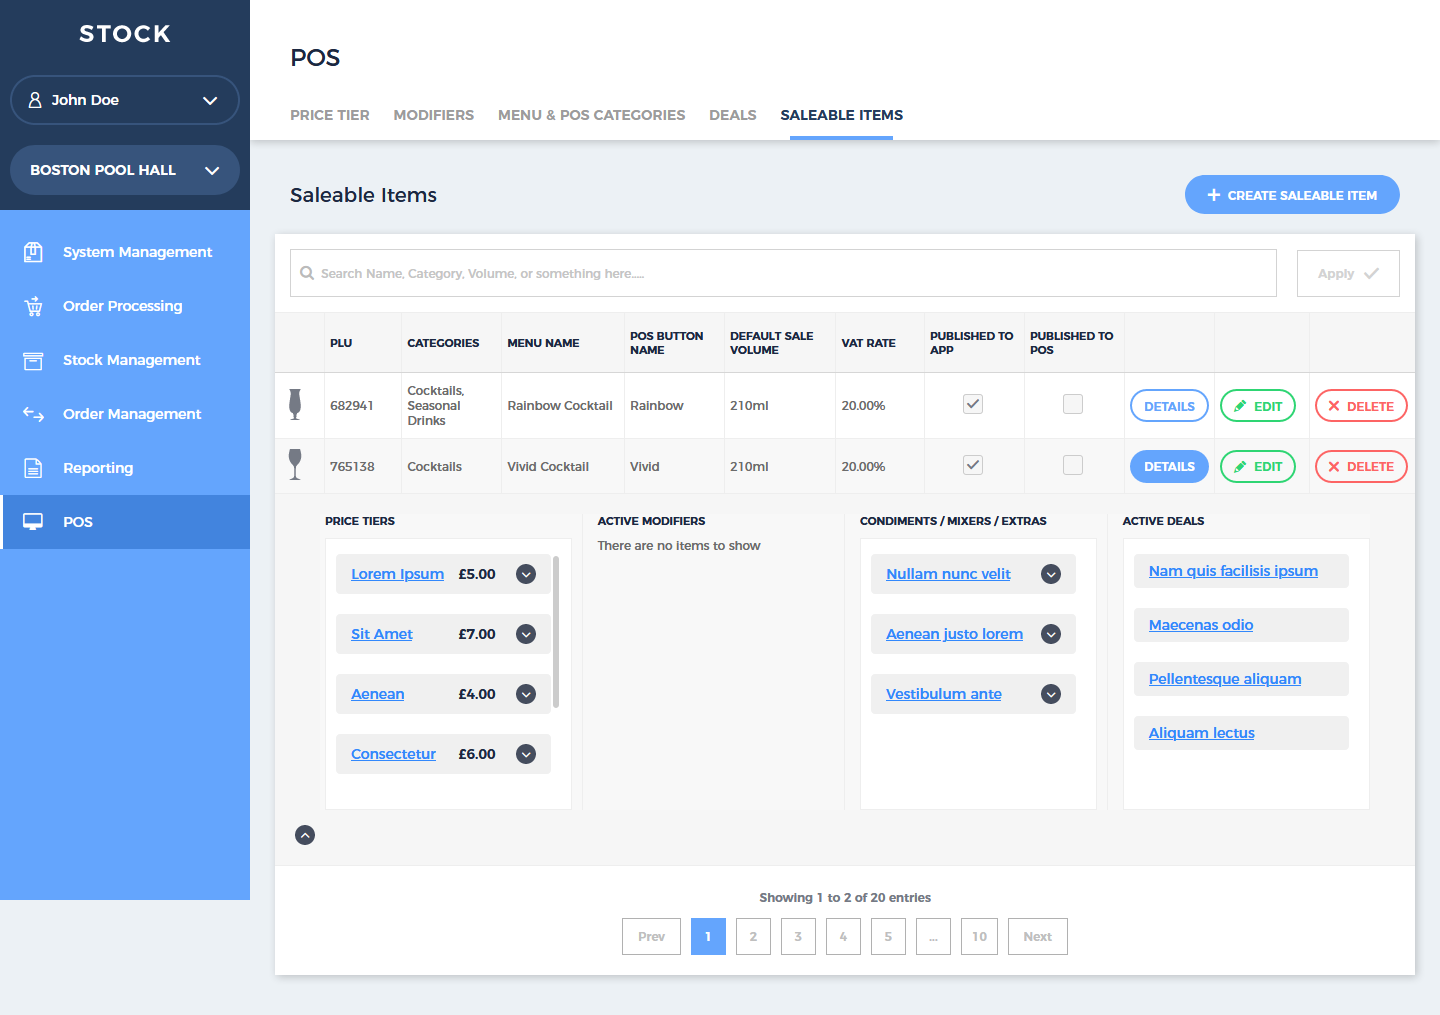Click the Create Saleable Item button
The height and width of the screenshot is (1015, 1440).
1292,194
